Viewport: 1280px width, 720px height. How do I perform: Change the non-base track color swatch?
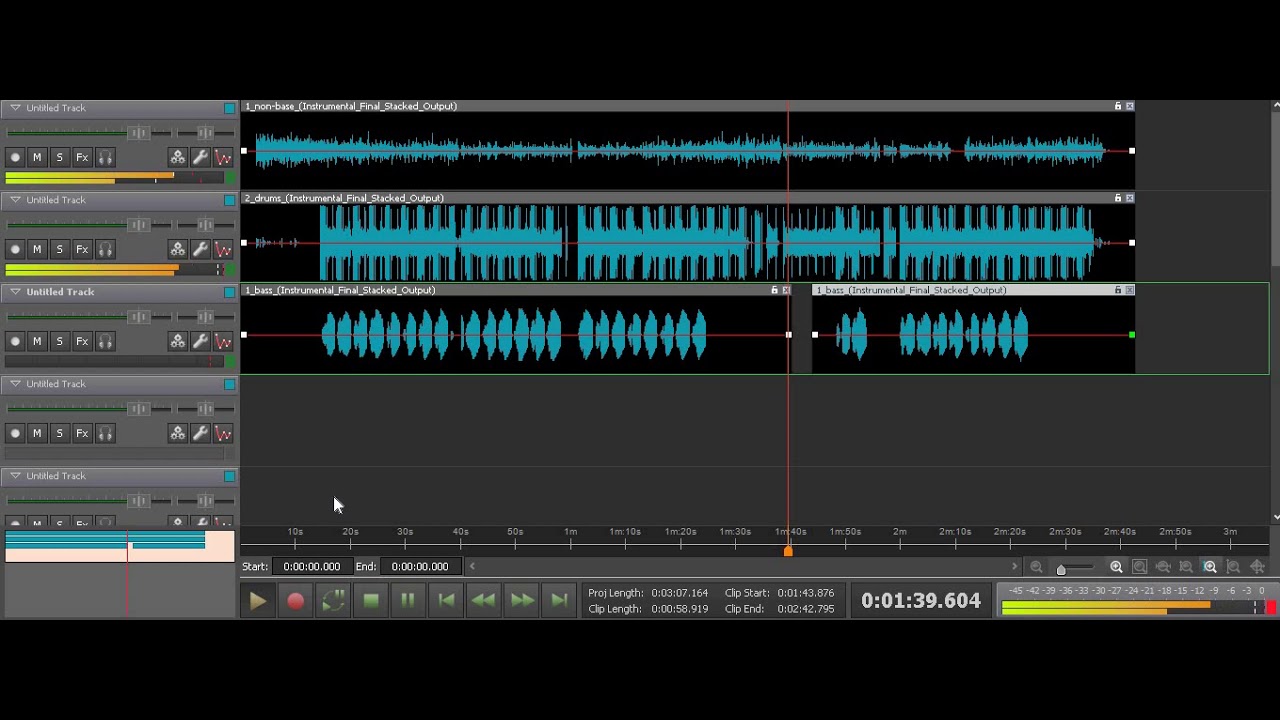tap(230, 108)
